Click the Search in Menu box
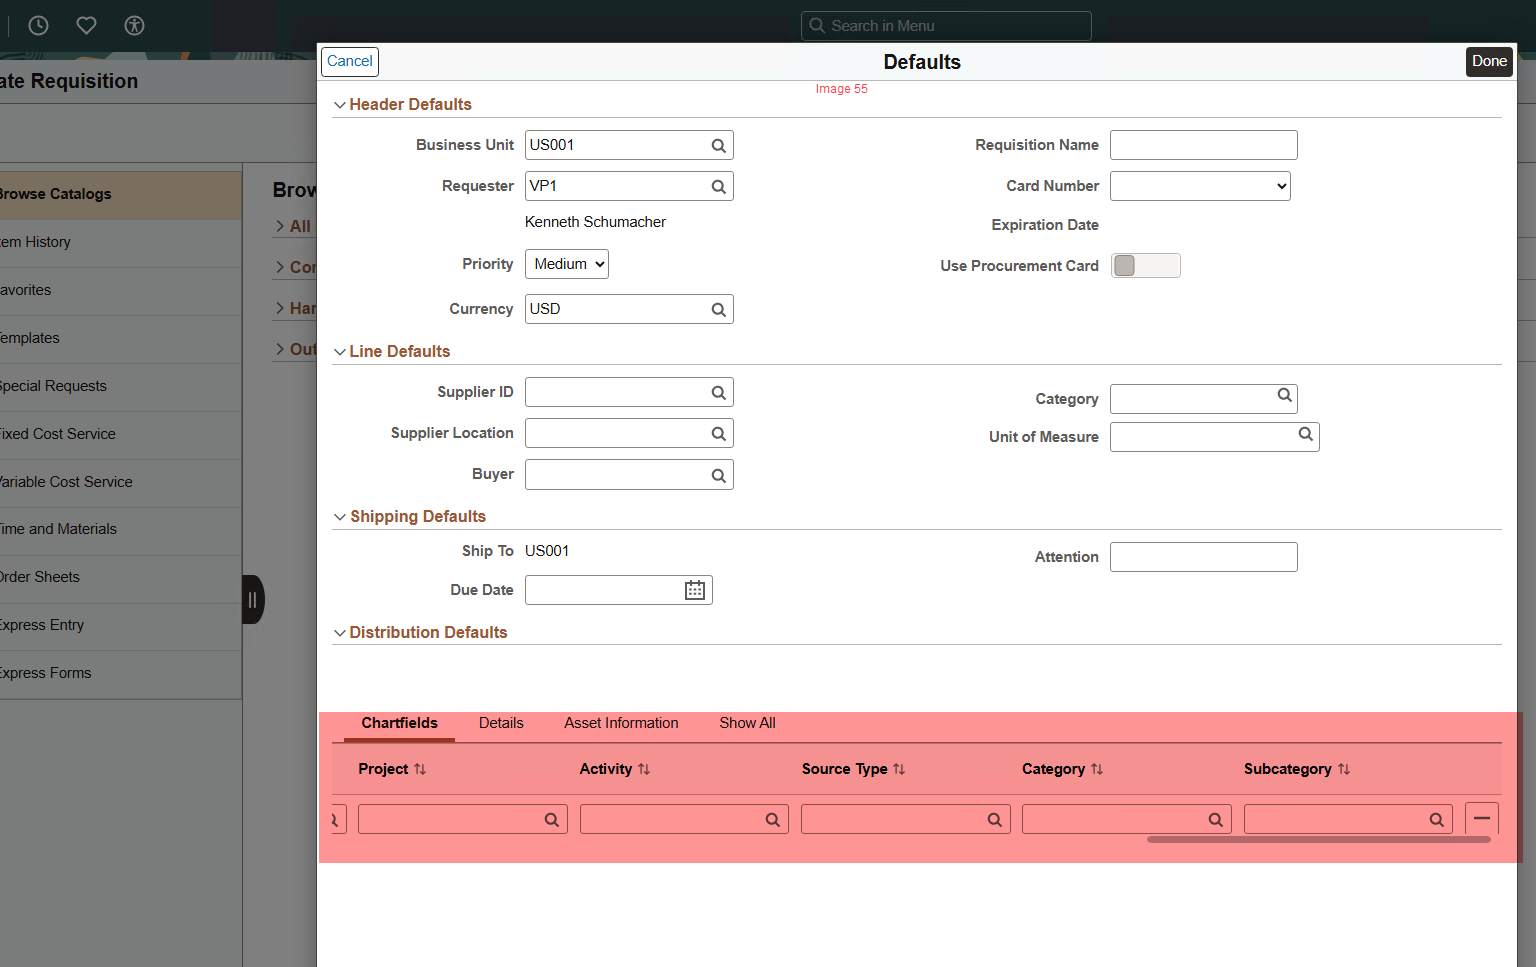This screenshot has height=967, width=1536. click(x=946, y=26)
